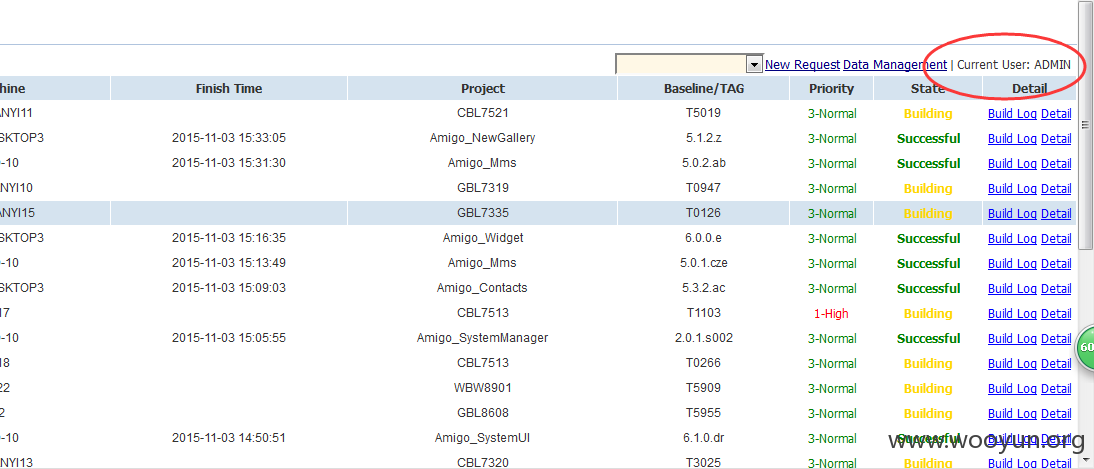Open Detail for the 1-High CBL7513 row
This screenshot has height=469, width=1094.
coord(1056,313)
